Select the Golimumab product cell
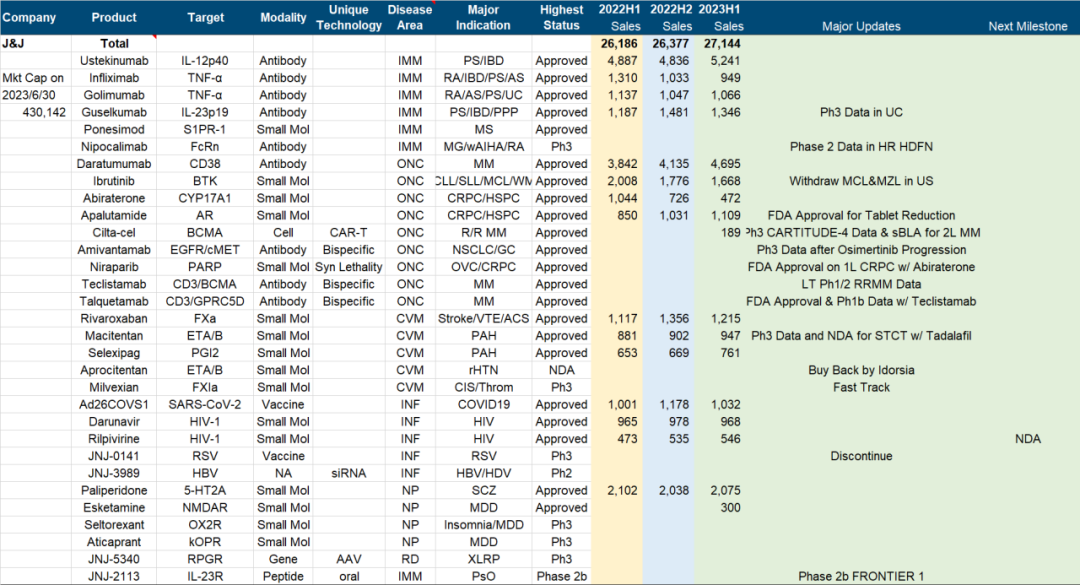The width and height of the screenshot is (1080, 585). [114, 95]
